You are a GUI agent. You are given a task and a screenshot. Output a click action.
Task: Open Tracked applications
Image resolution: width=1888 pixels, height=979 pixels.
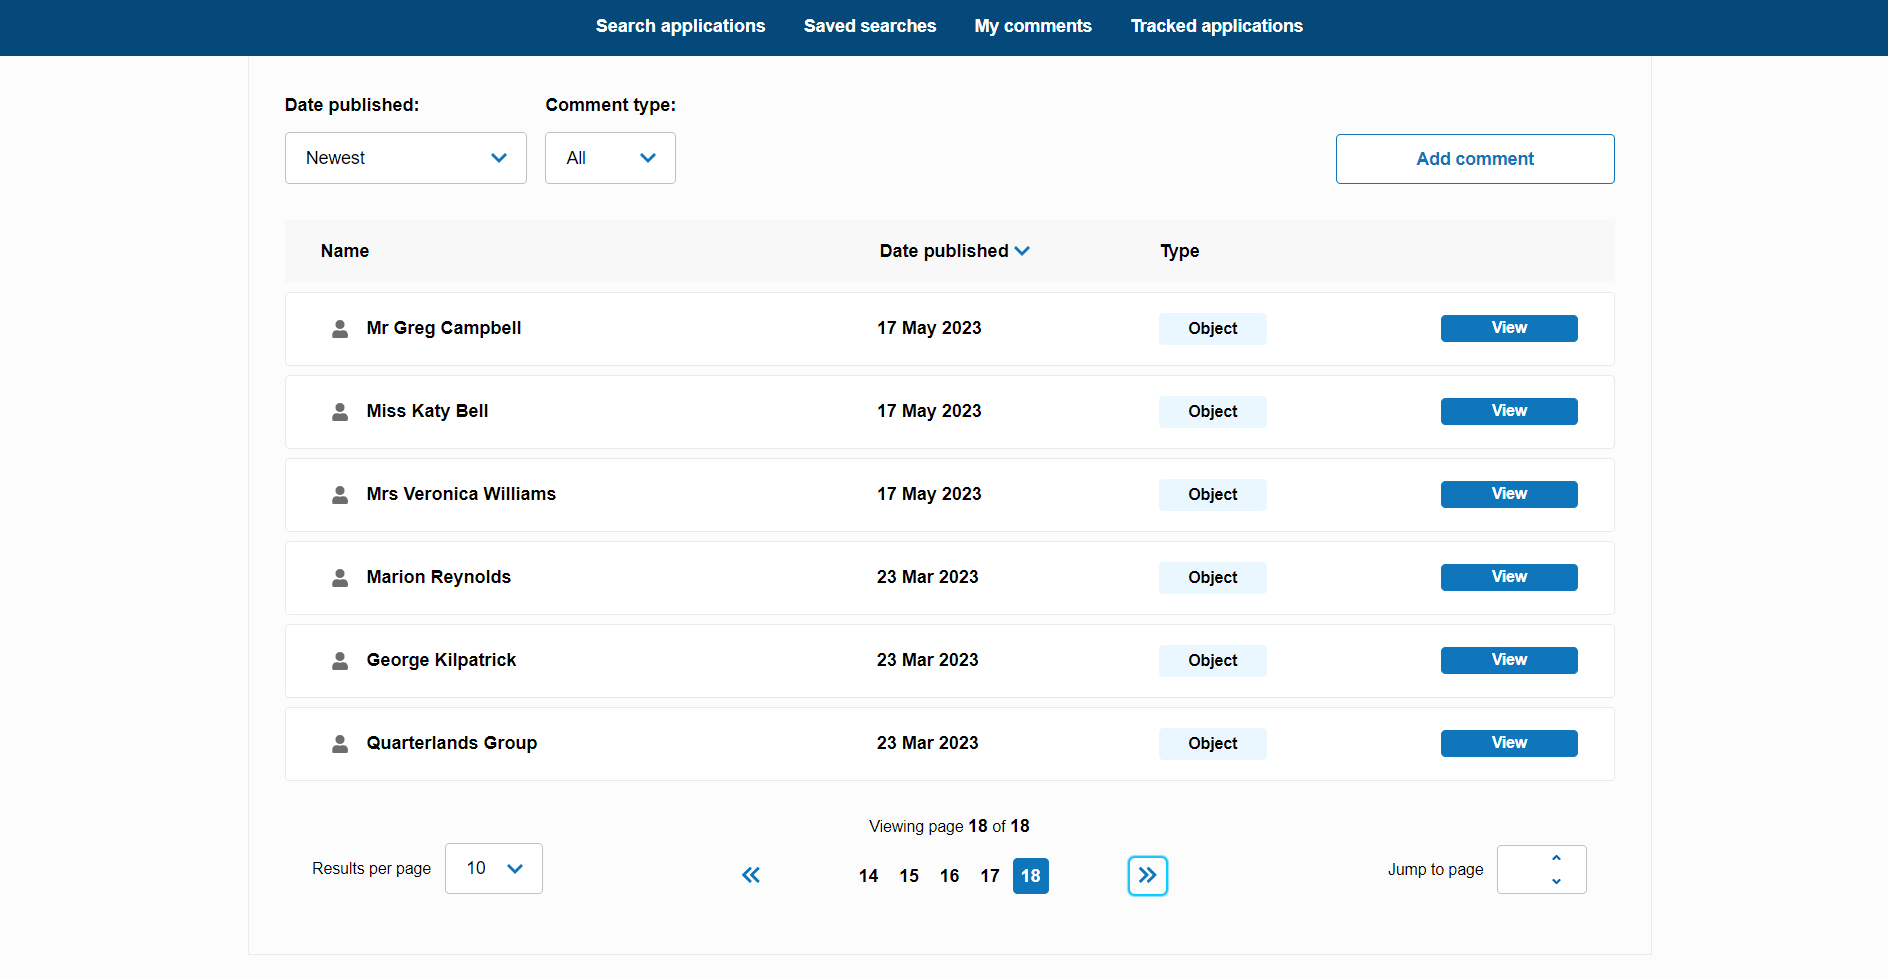[x=1216, y=26]
